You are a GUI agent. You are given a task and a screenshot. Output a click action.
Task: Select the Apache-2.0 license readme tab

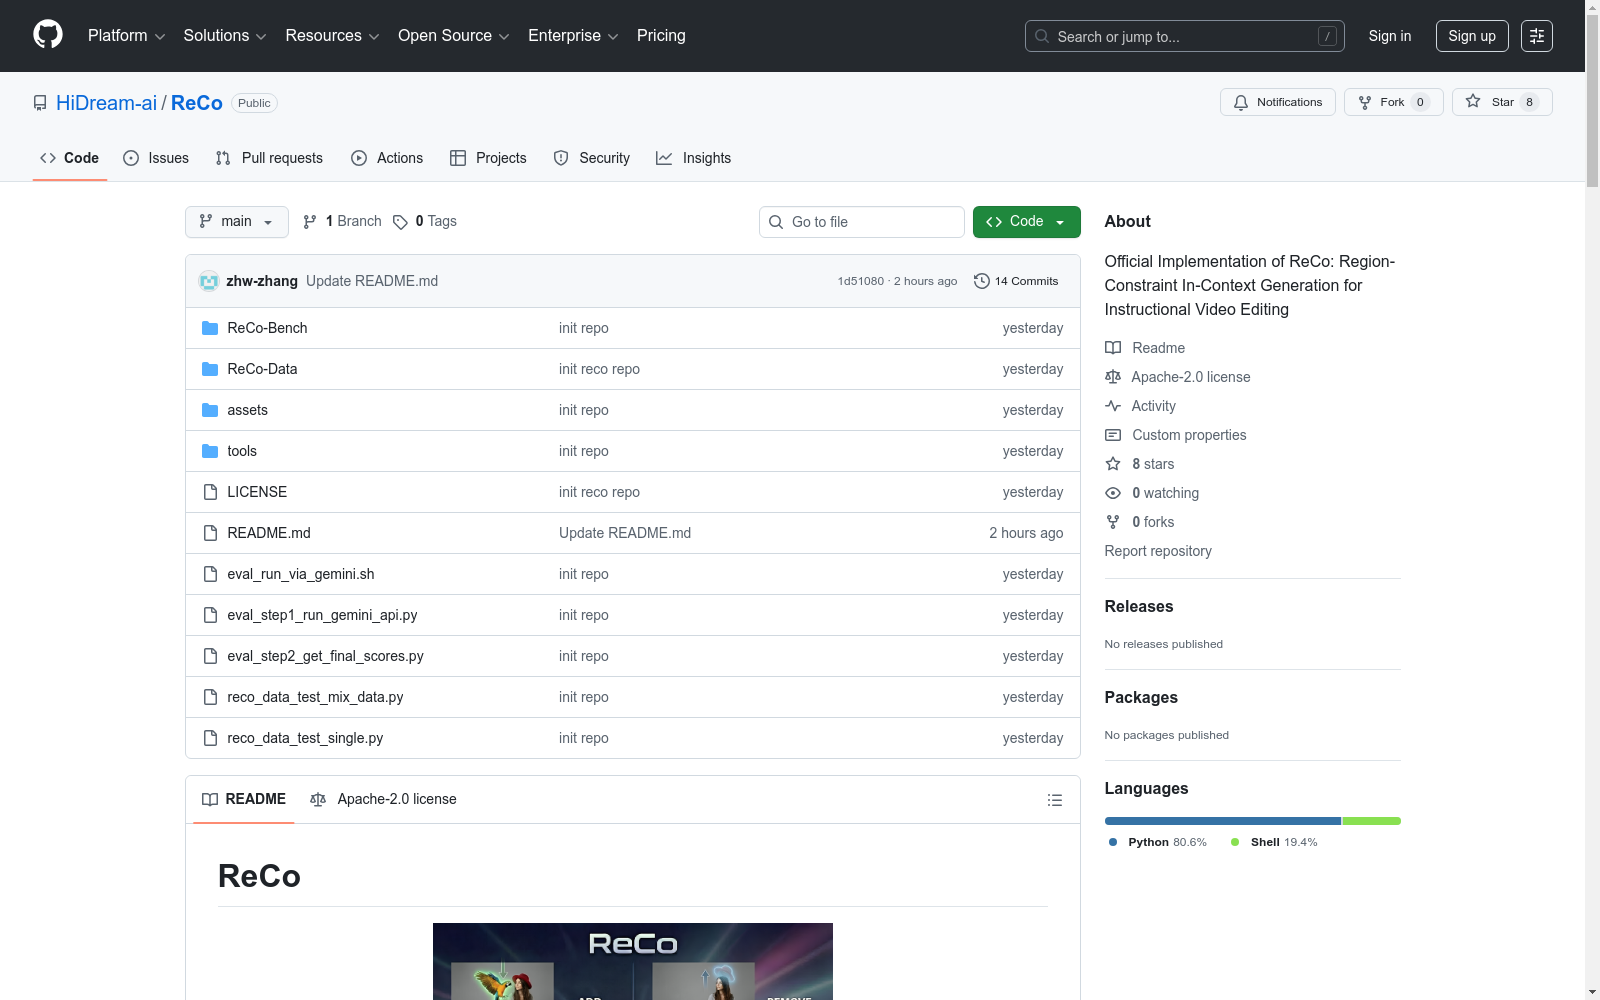[x=383, y=799]
